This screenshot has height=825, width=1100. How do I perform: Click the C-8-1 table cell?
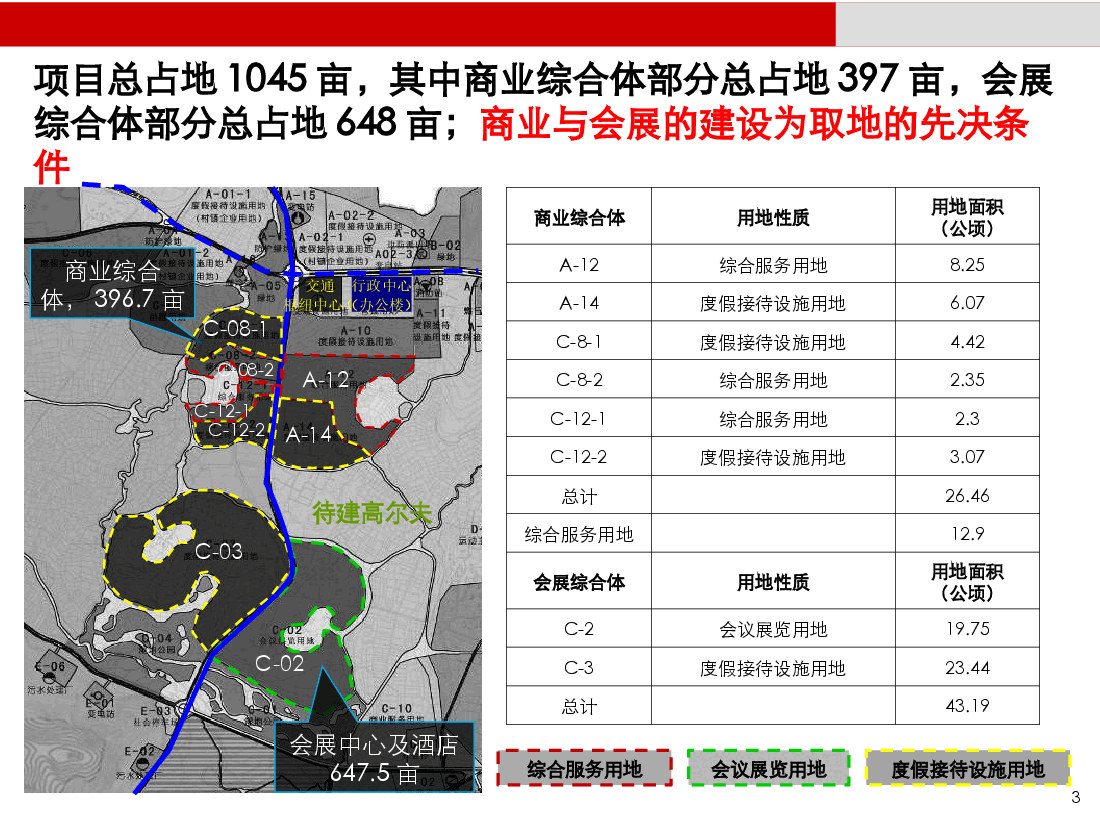[x=579, y=341]
